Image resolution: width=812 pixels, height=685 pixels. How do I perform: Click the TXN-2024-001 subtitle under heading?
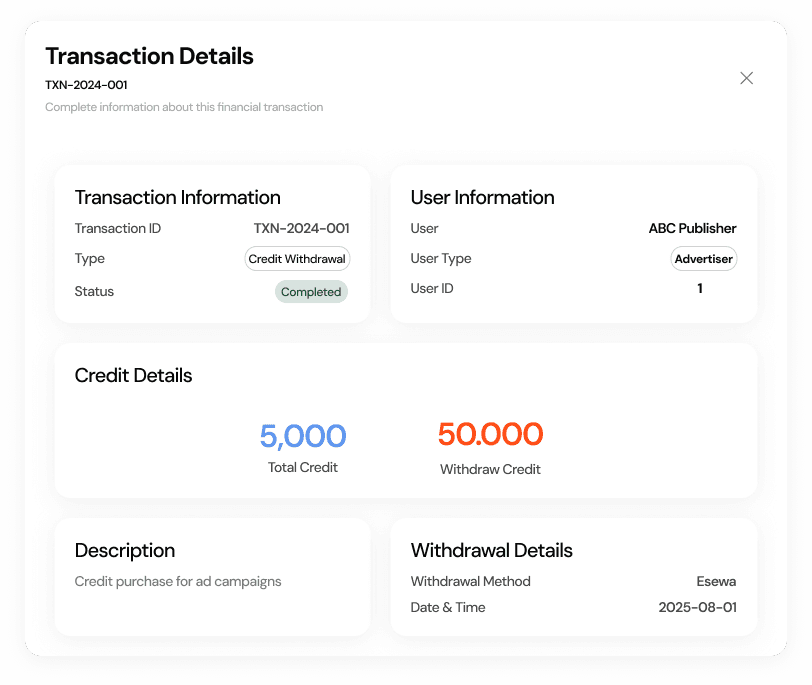86,85
